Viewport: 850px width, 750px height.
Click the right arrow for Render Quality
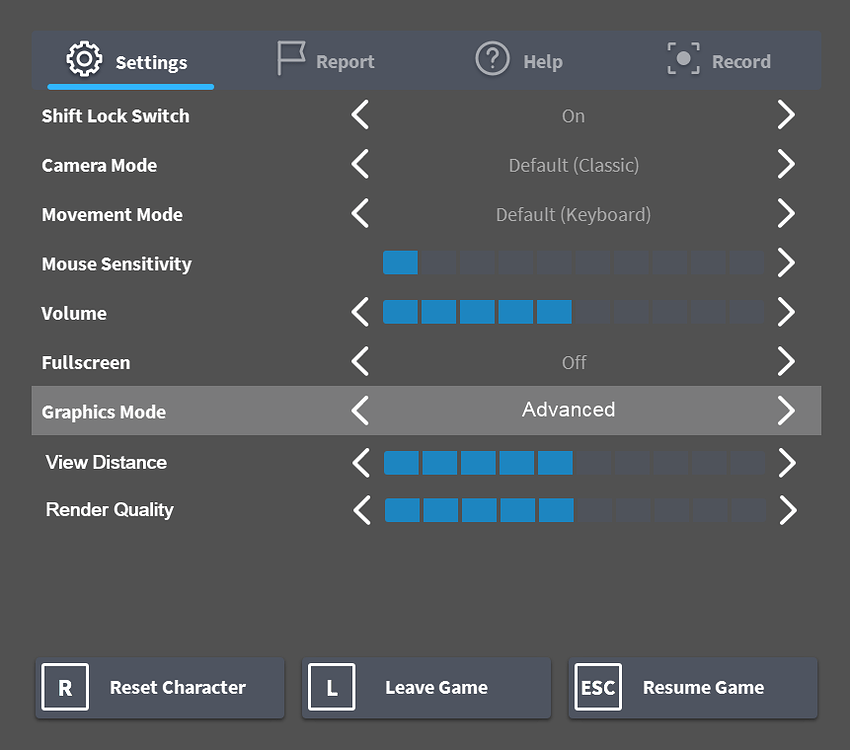click(x=787, y=510)
